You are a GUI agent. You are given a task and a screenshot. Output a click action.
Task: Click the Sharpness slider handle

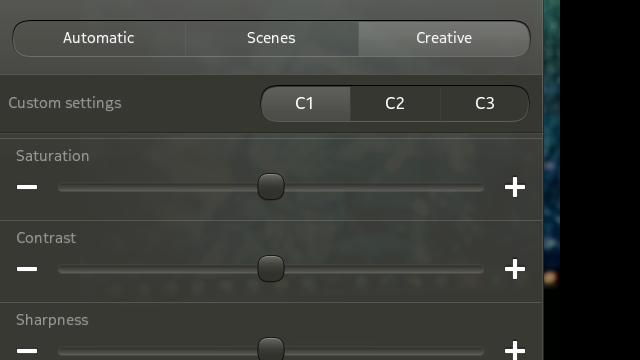point(271,349)
